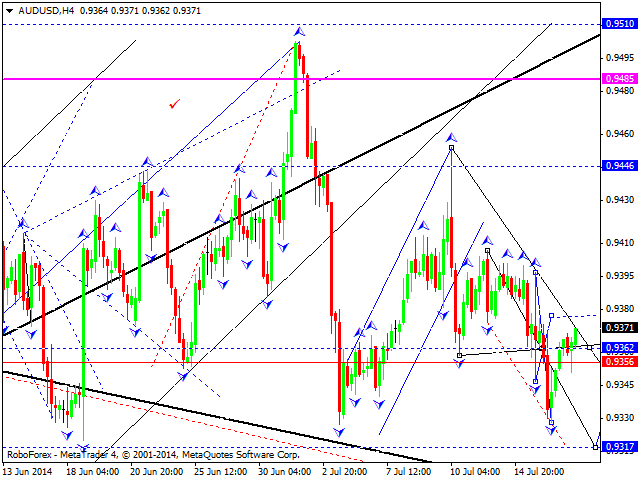The width and height of the screenshot is (640, 480).
Task: Select the red checkmark on the chart
Action: pos(175,104)
